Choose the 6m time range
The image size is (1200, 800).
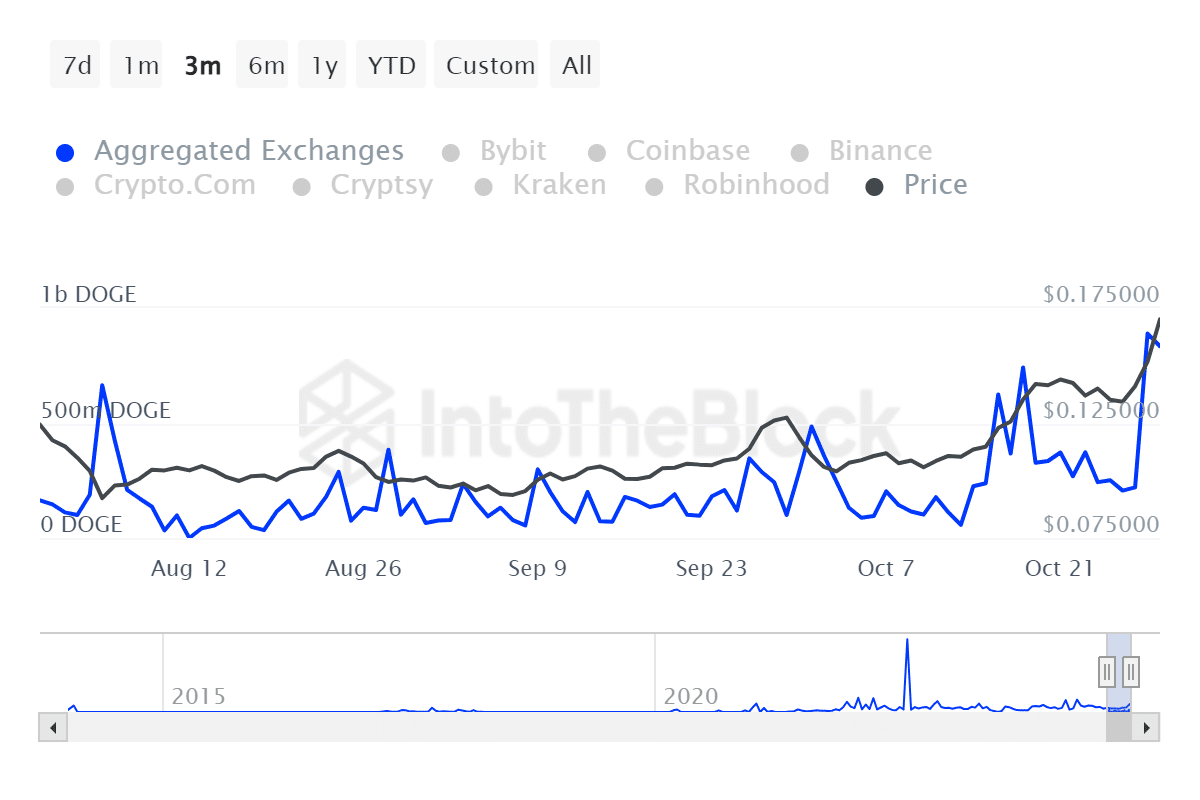click(x=266, y=66)
